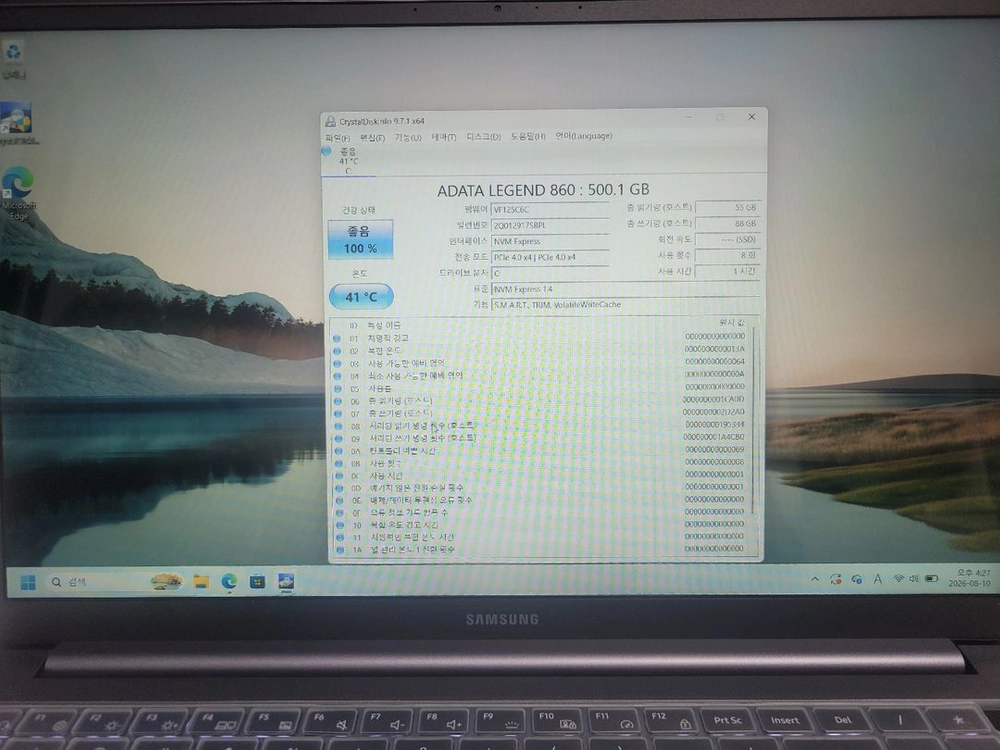The image size is (1000, 750).
Task: Open the 언어(Language) menu
Action: tap(584, 136)
